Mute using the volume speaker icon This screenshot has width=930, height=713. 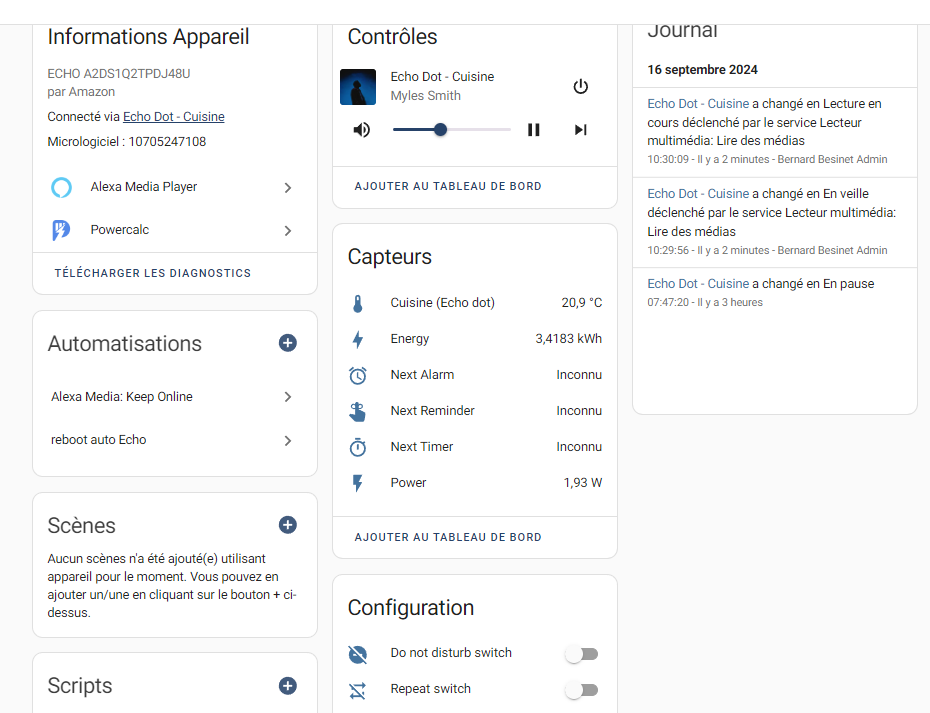(362, 130)
